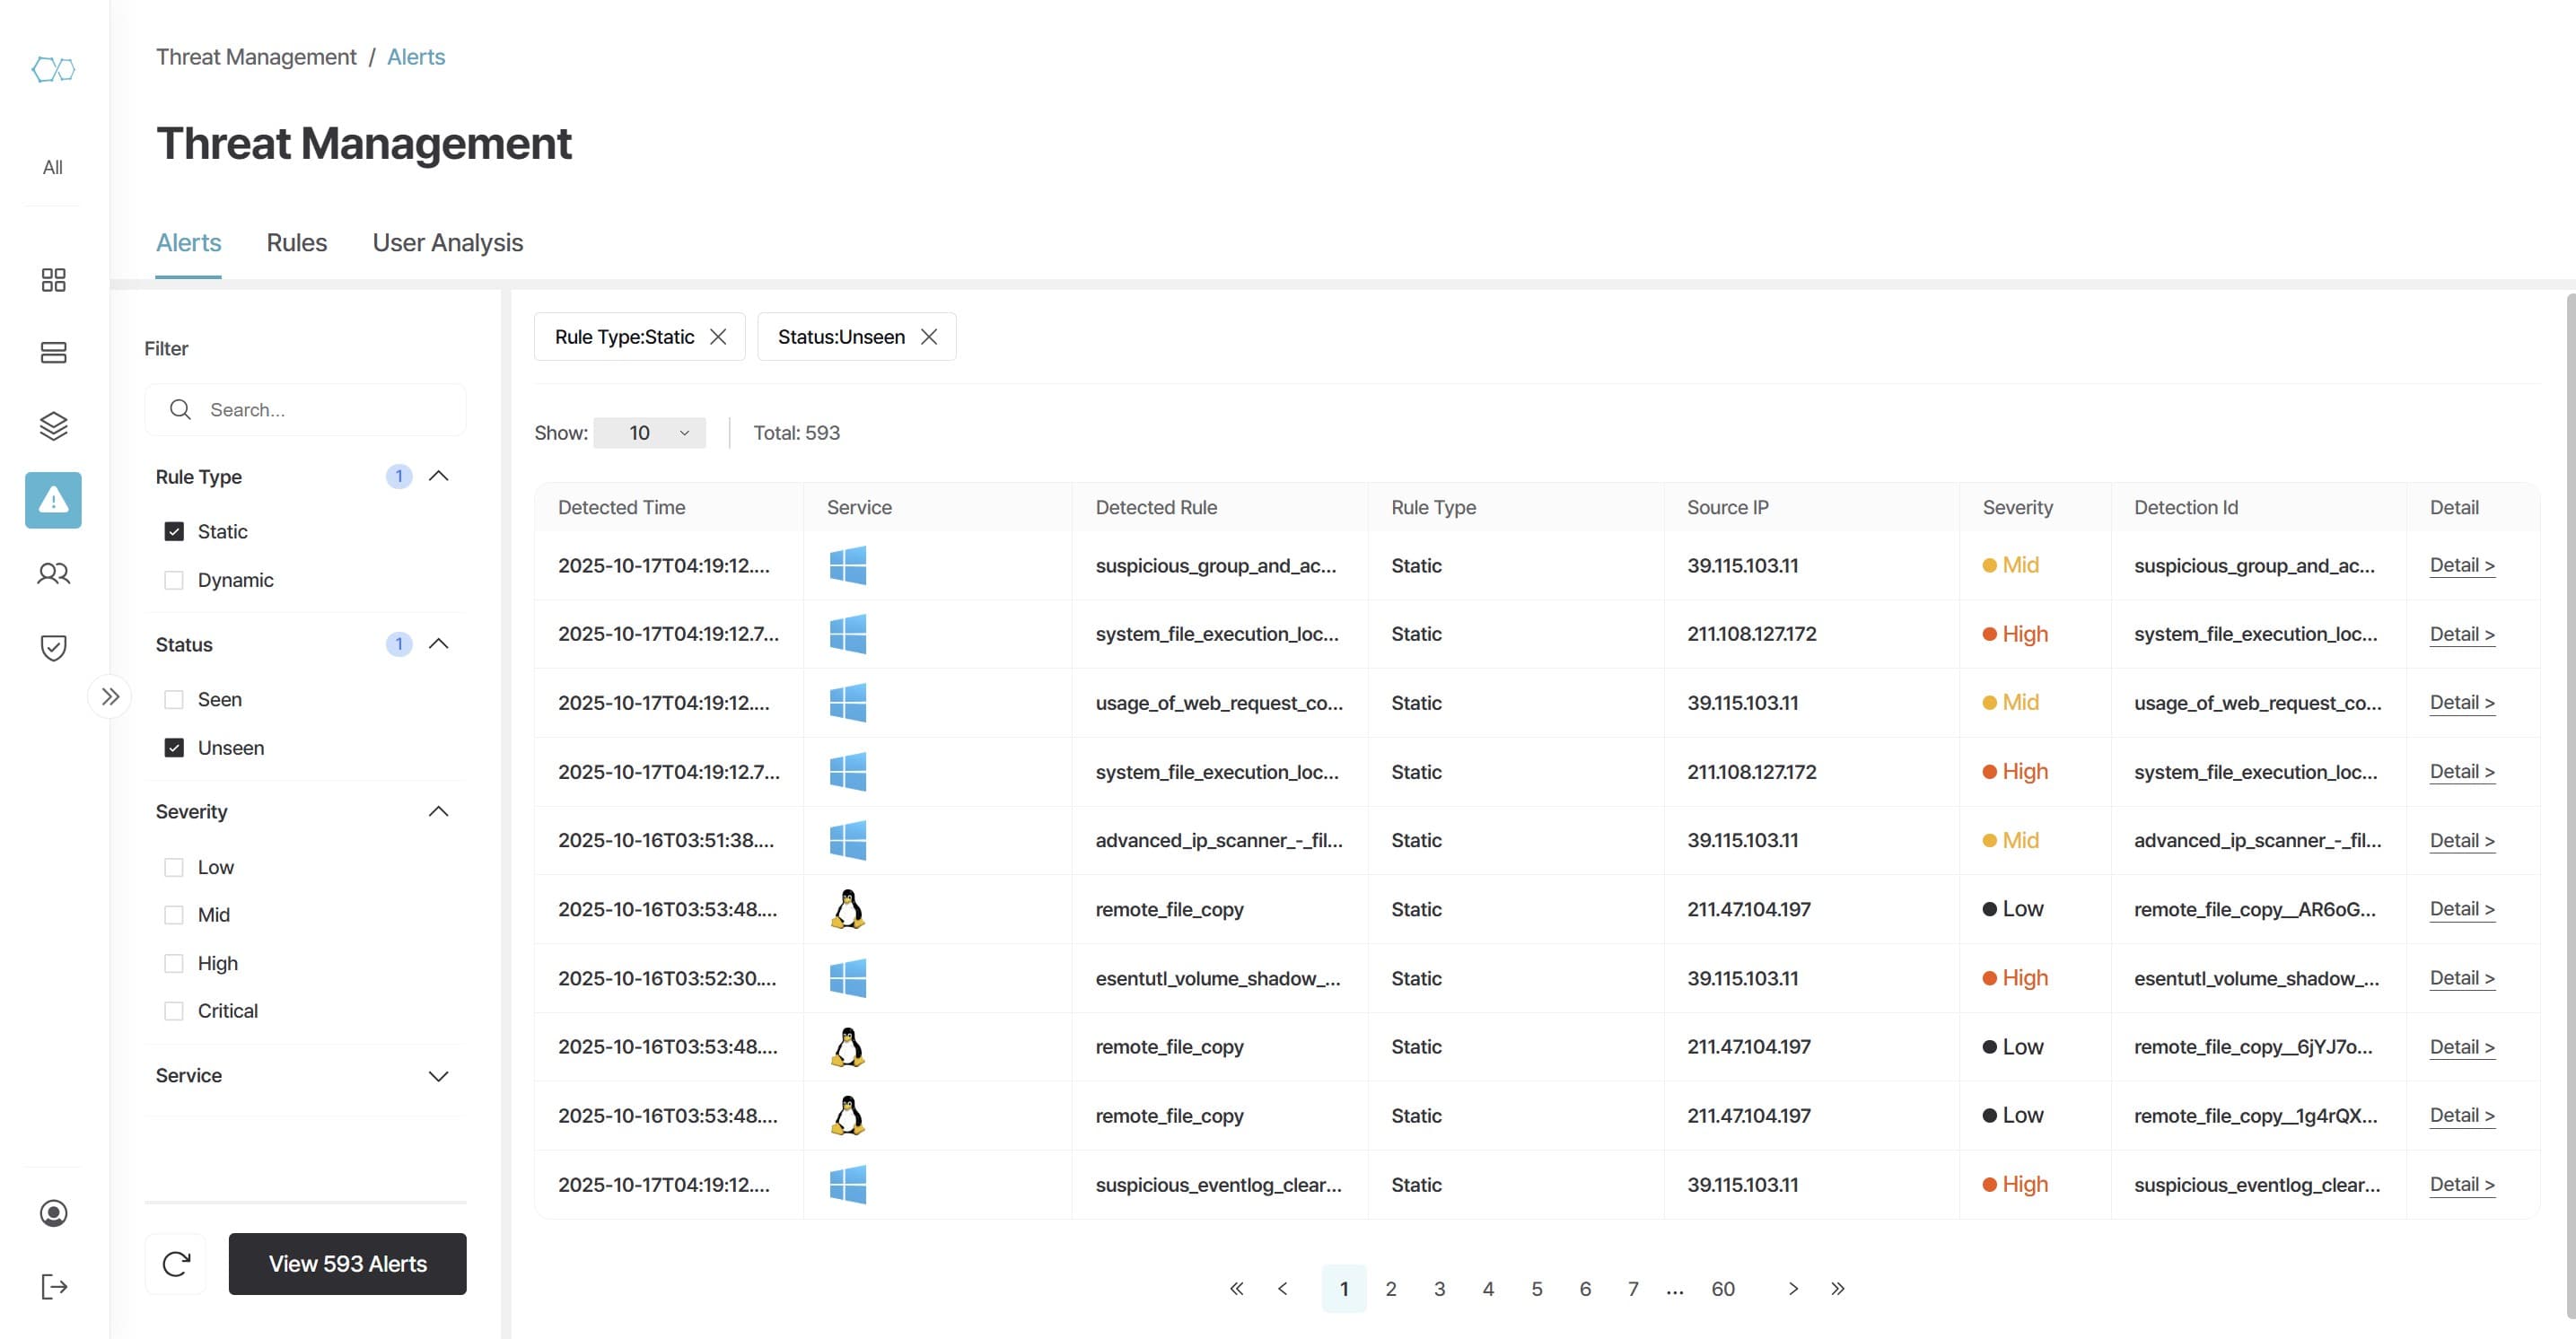Viewport: 2576px width, 1339px height.
Task: Expand the Service filter section
Action: [x=438, y=1076]
